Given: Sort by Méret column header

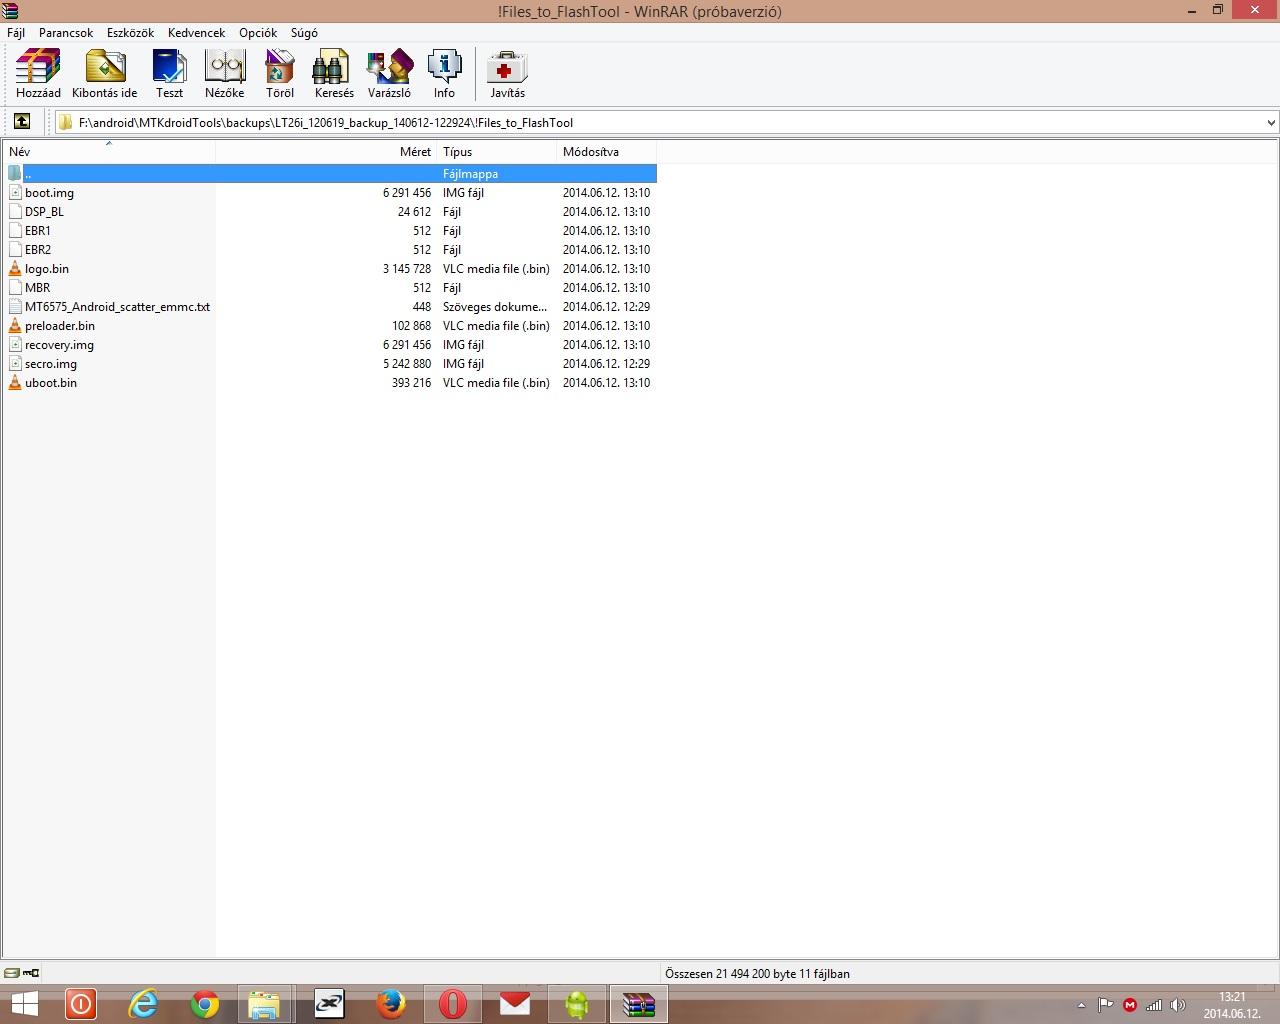Looking at the screenshot, I should [x=326, y=151].
